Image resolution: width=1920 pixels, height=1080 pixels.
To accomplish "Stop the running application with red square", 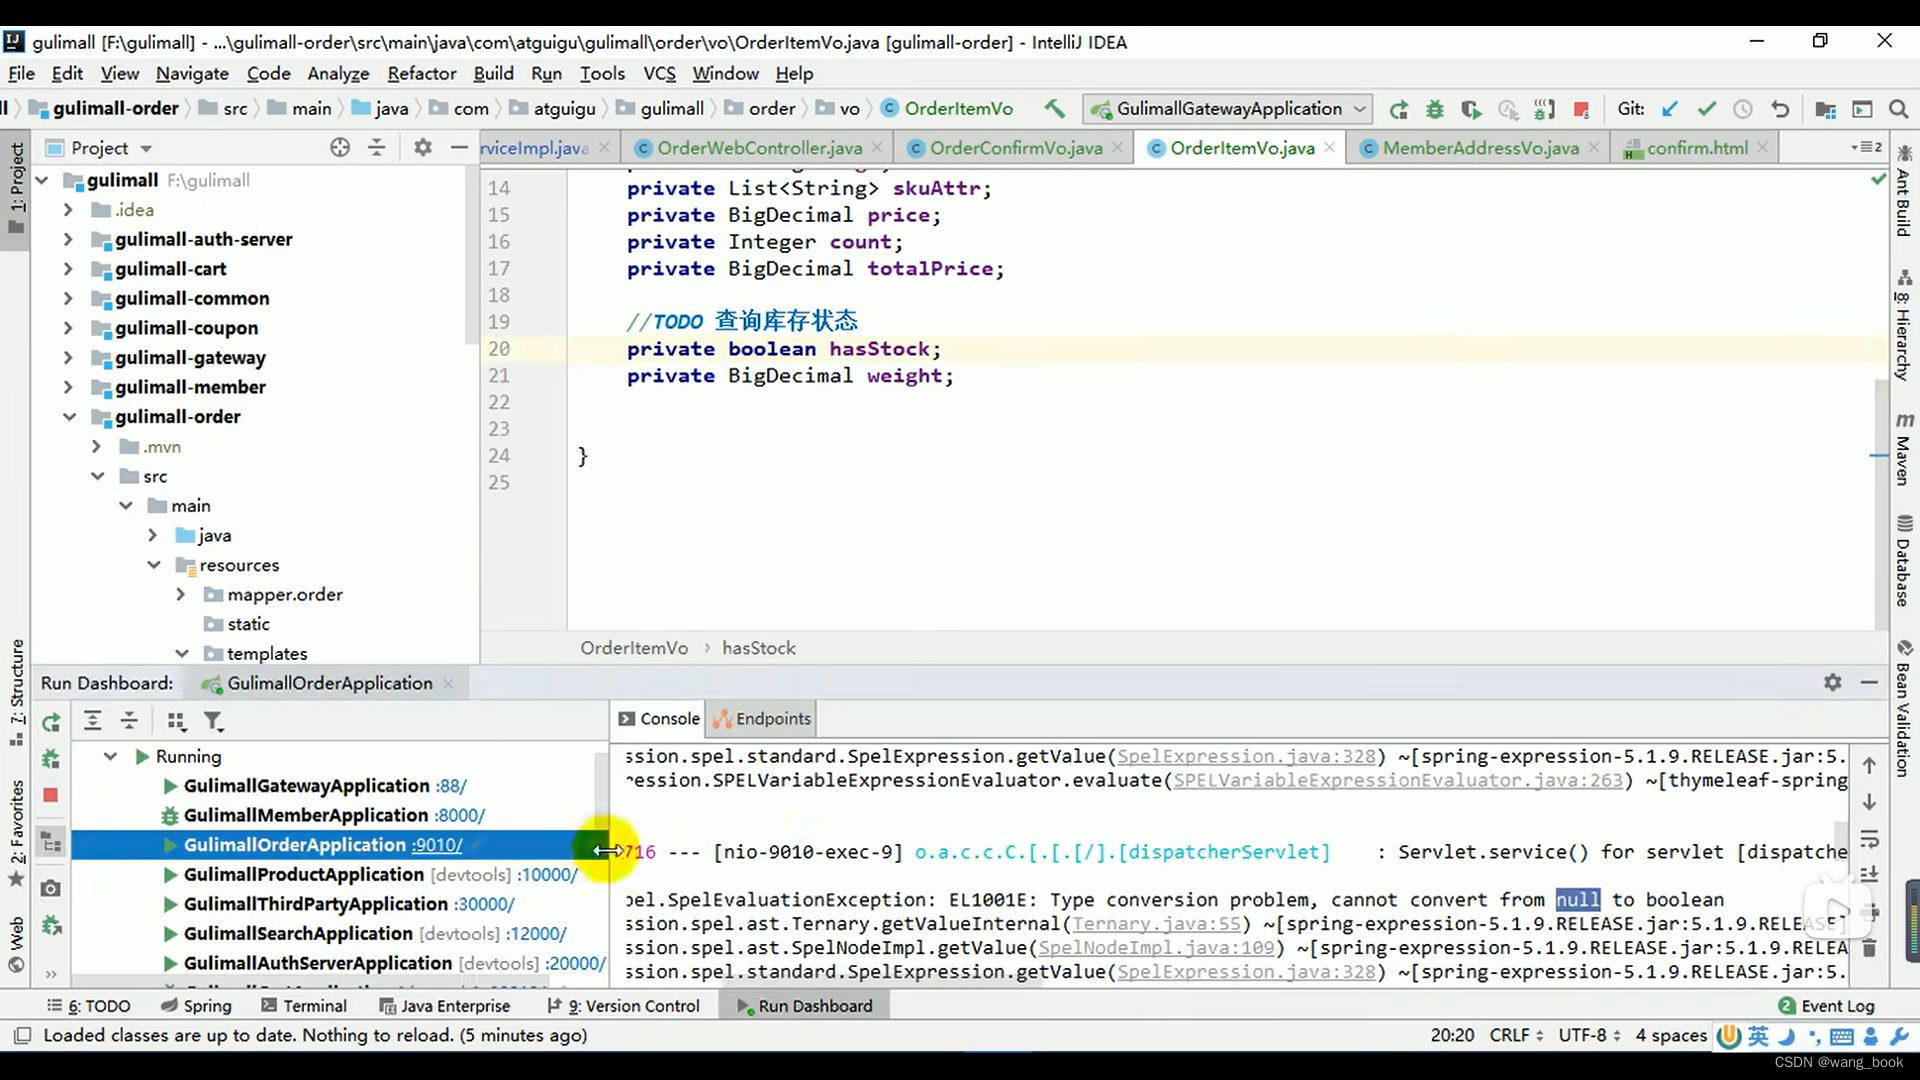I will click(1581, 109).
